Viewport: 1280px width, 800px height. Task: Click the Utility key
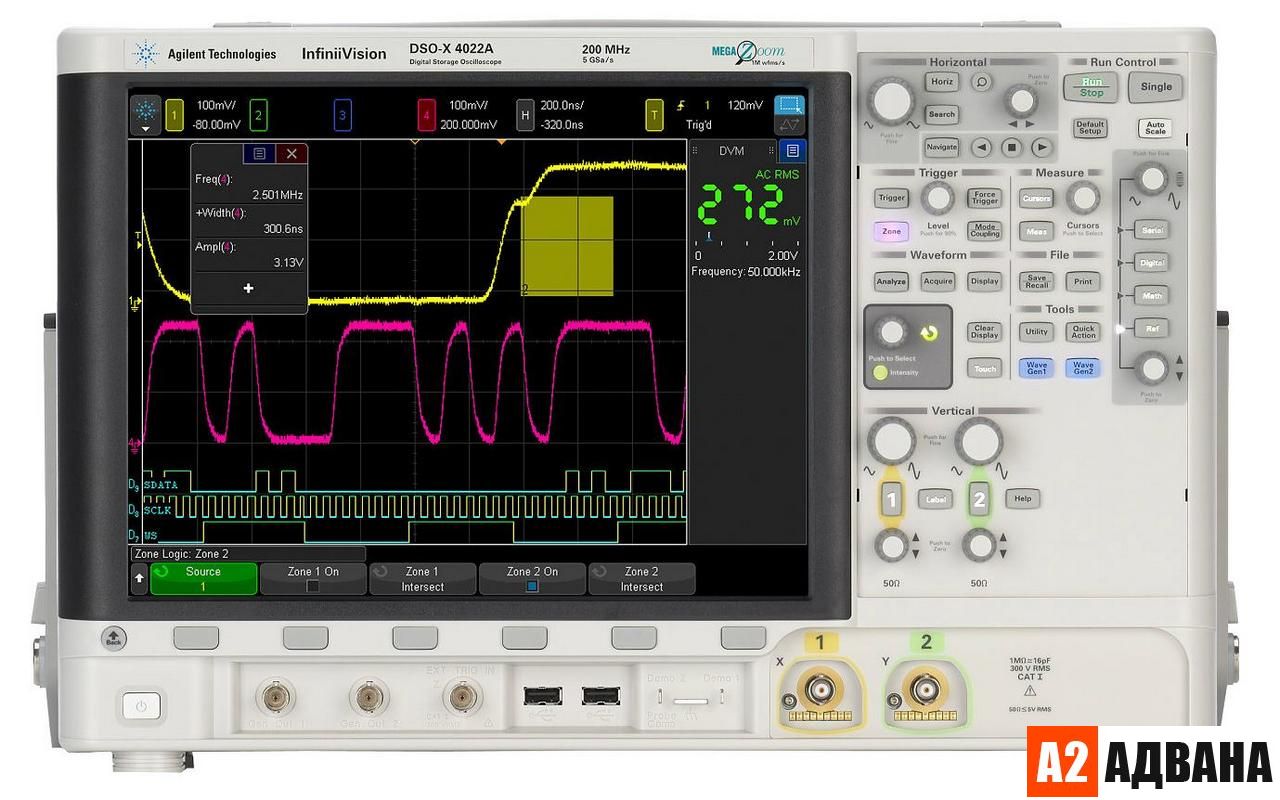point(1036,332)
